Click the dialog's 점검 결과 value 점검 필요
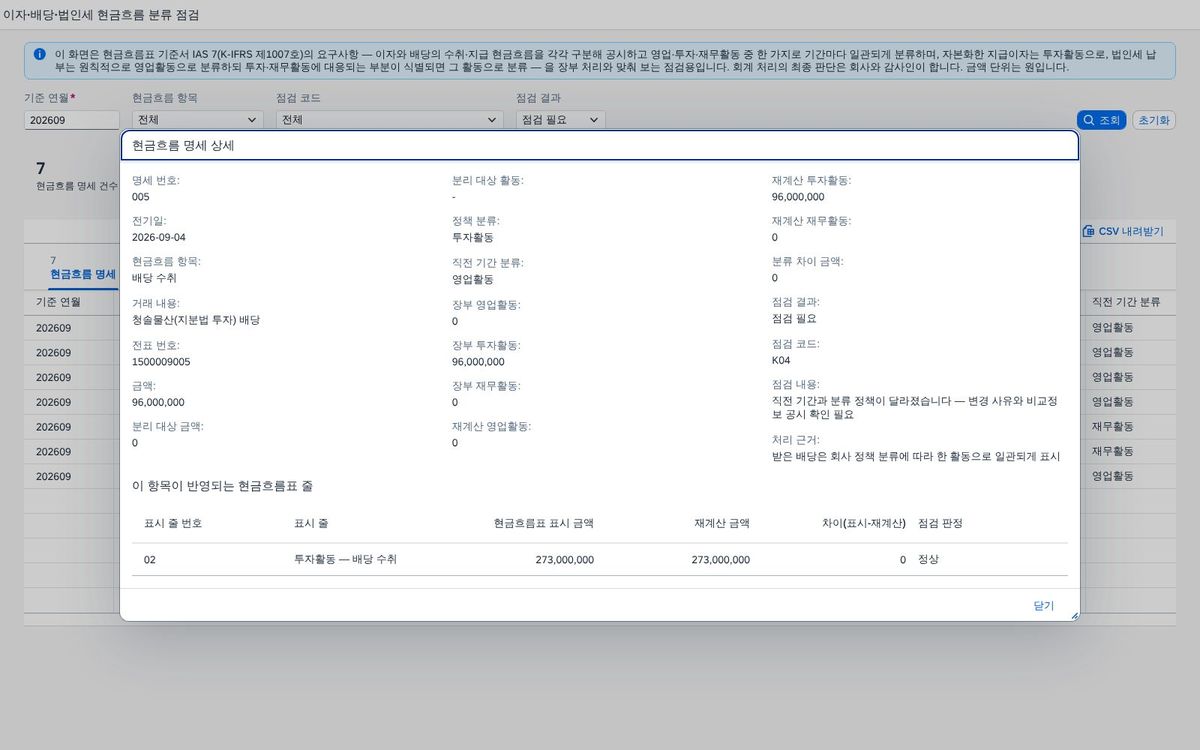 click(x=795, y=318)
